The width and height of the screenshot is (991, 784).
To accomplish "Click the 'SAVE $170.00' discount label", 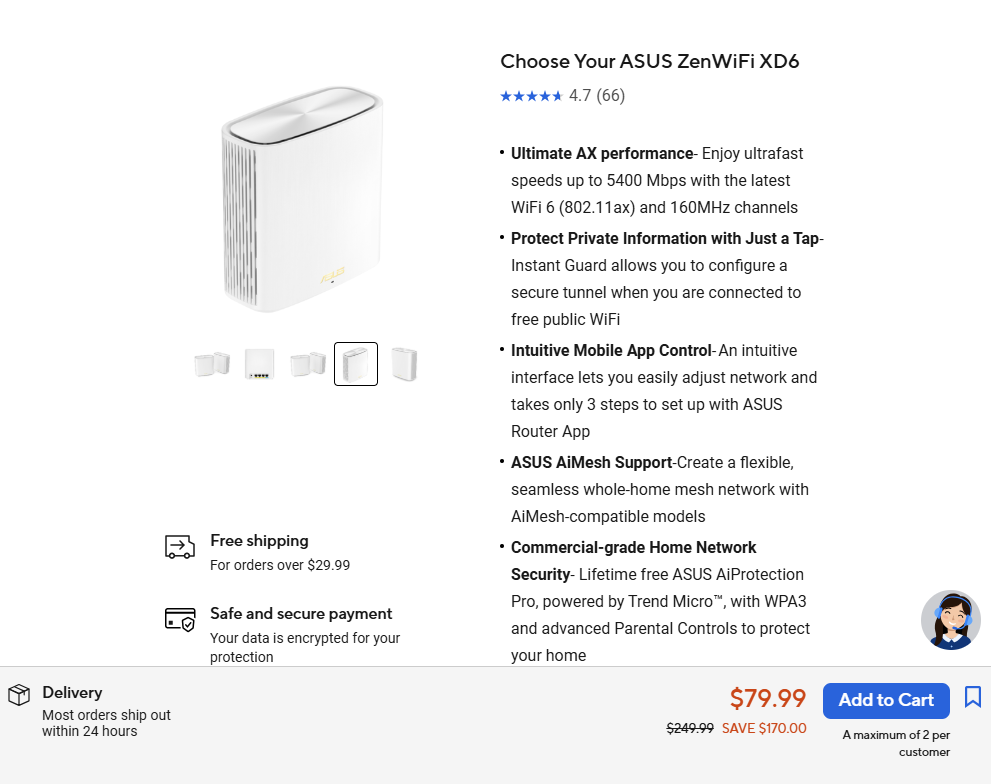I will point(764,728).
